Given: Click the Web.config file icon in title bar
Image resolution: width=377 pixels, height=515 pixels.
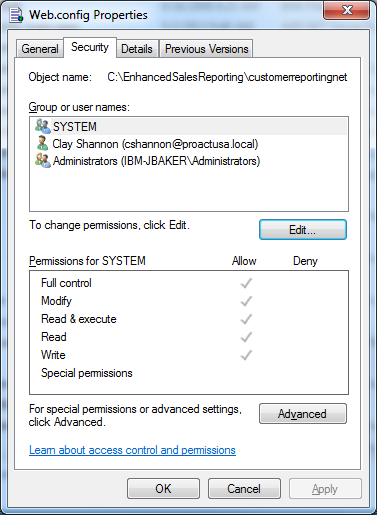Looking at the screenshot, I should [16, 15].
